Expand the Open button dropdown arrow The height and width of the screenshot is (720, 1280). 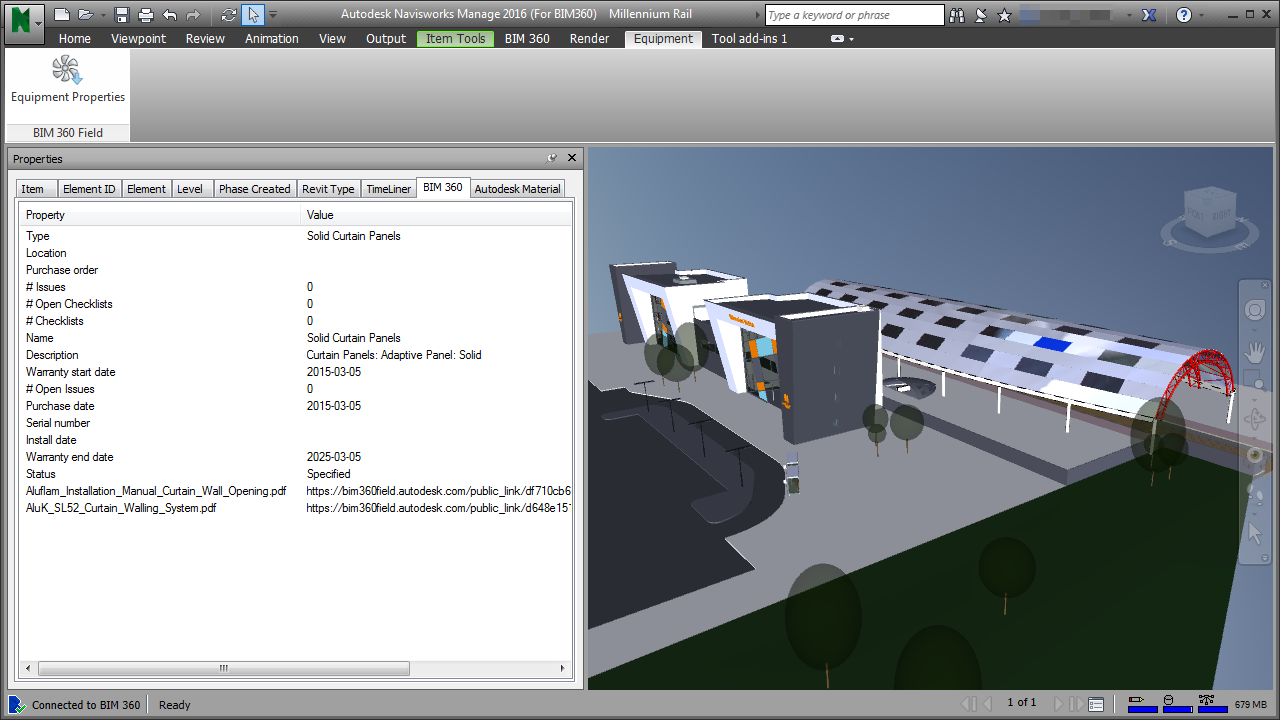(103, 14)
